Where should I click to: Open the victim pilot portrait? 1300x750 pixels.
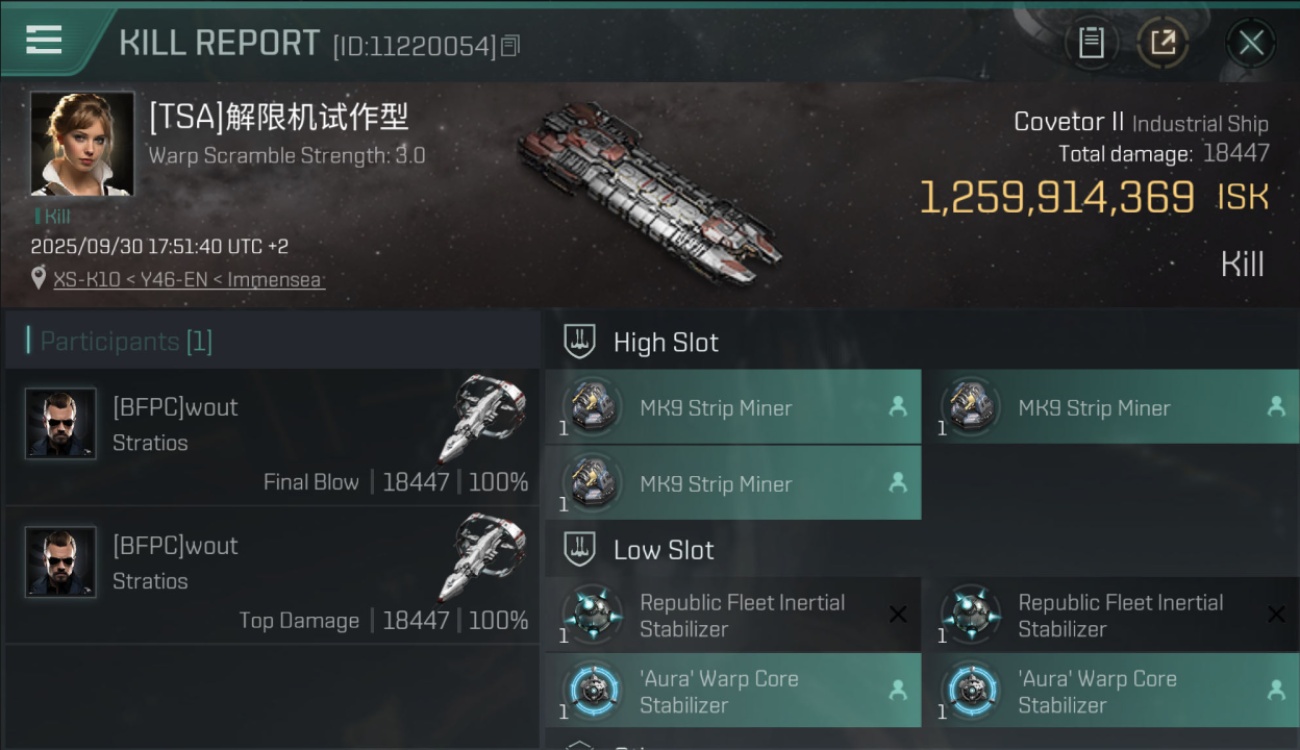pos(82,144)
